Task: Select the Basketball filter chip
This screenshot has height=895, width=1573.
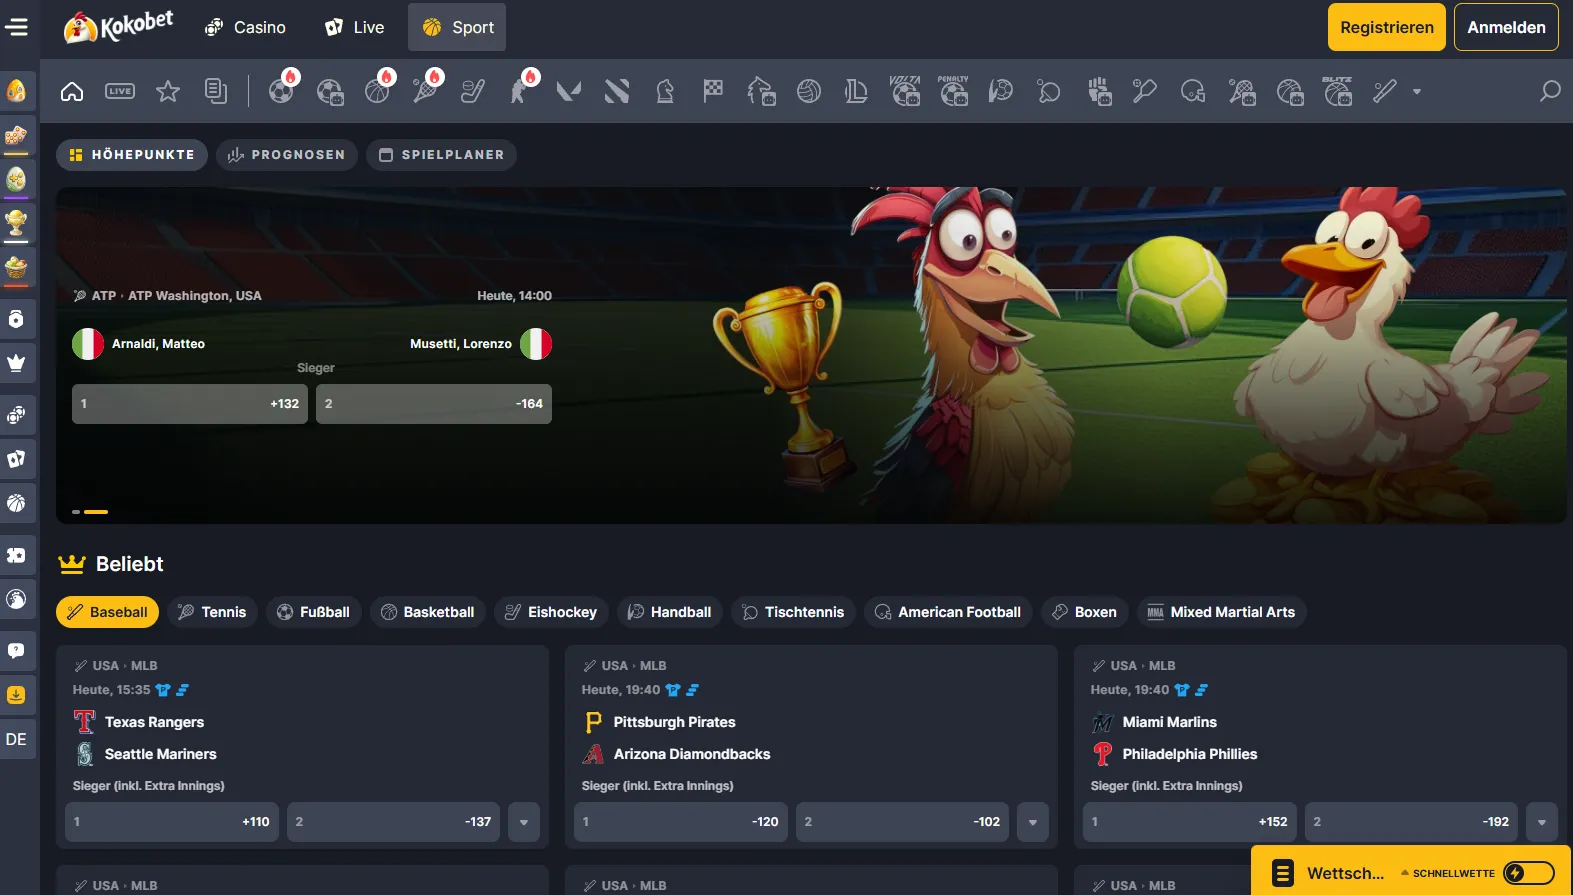Action: 427,612
